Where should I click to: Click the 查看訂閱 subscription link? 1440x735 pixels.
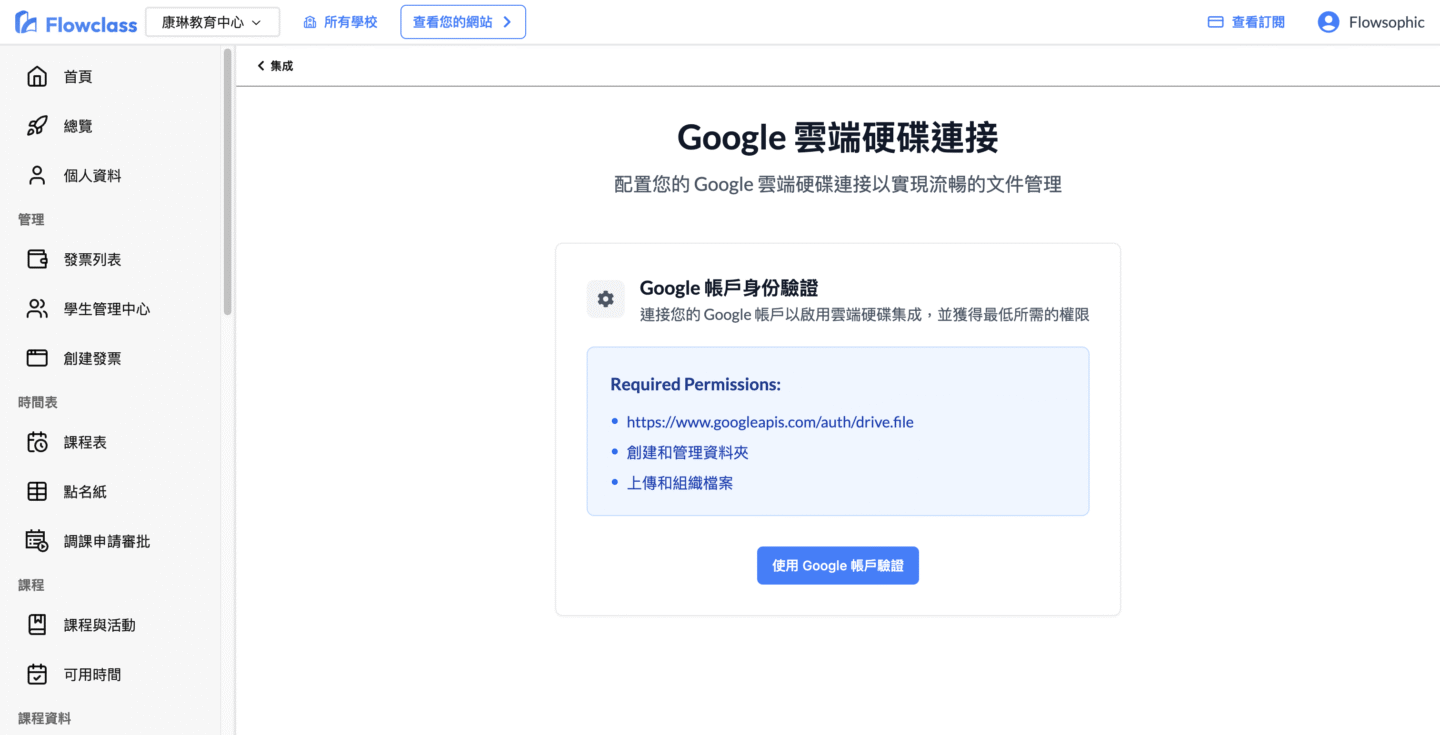pyautogui.click(x=1246, y=22)
